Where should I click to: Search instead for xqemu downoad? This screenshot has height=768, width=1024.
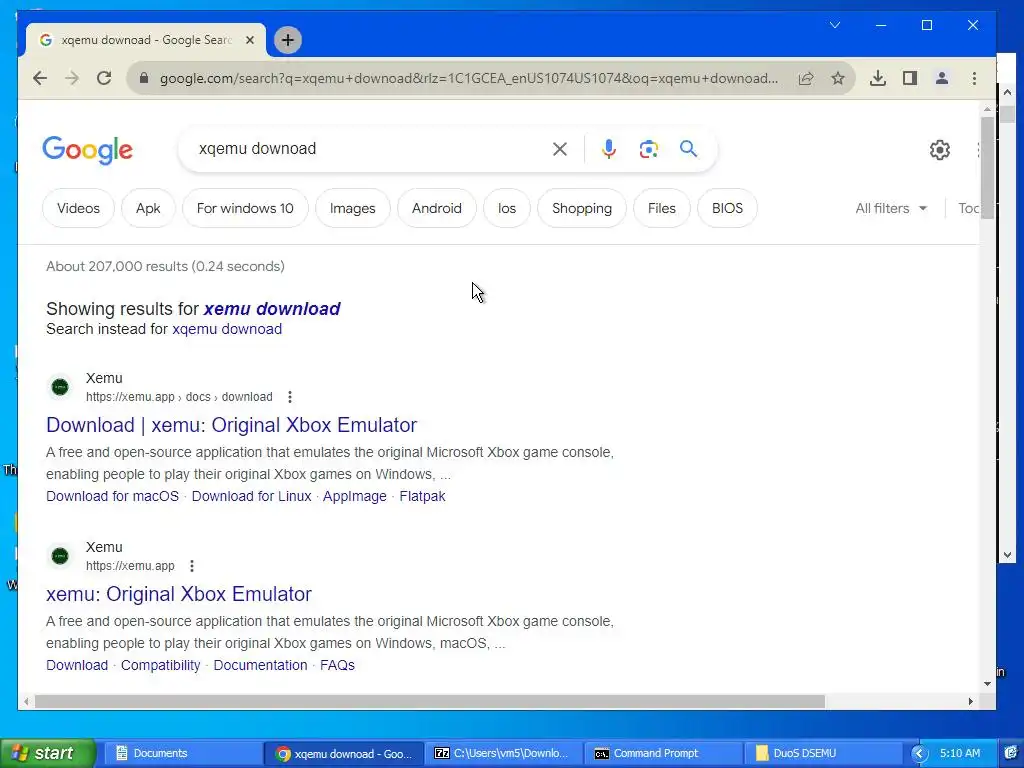(227, 329)
